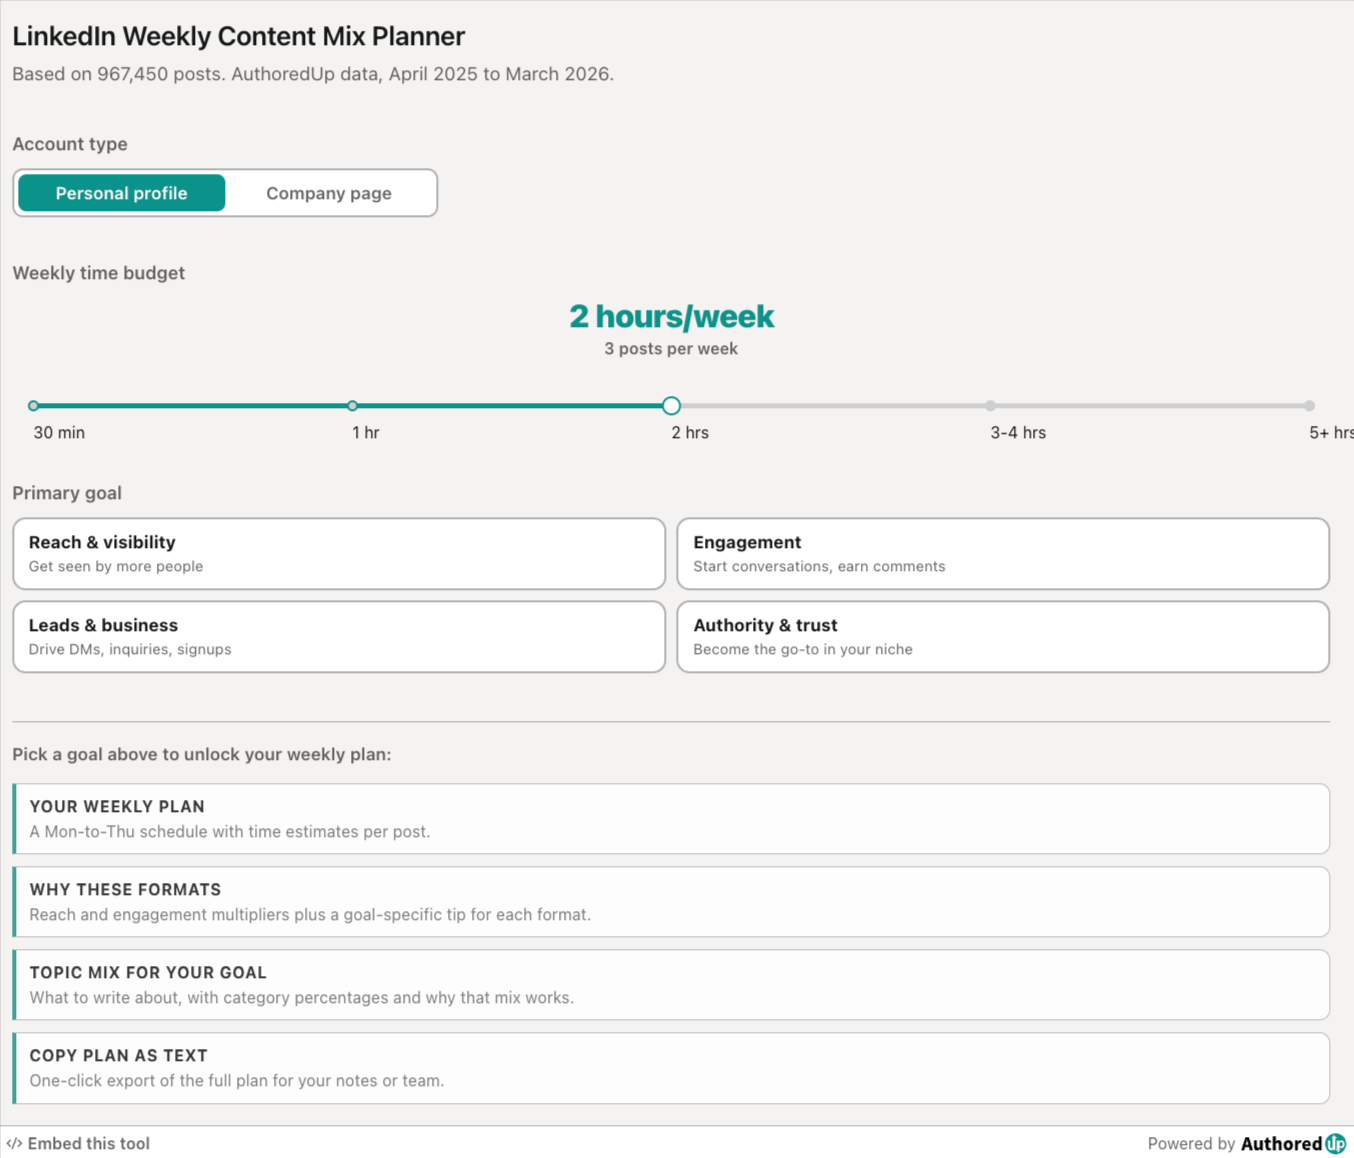This screenshot has height=1158, width=1354.
Task: Click the Primary goal label
Action: [x=67, y=493]
